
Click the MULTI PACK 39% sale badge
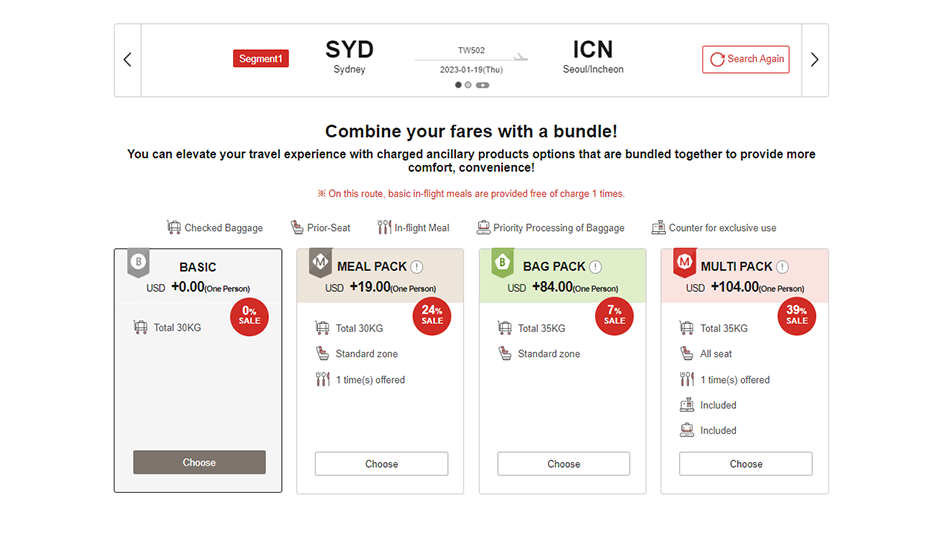pos(797,315)
